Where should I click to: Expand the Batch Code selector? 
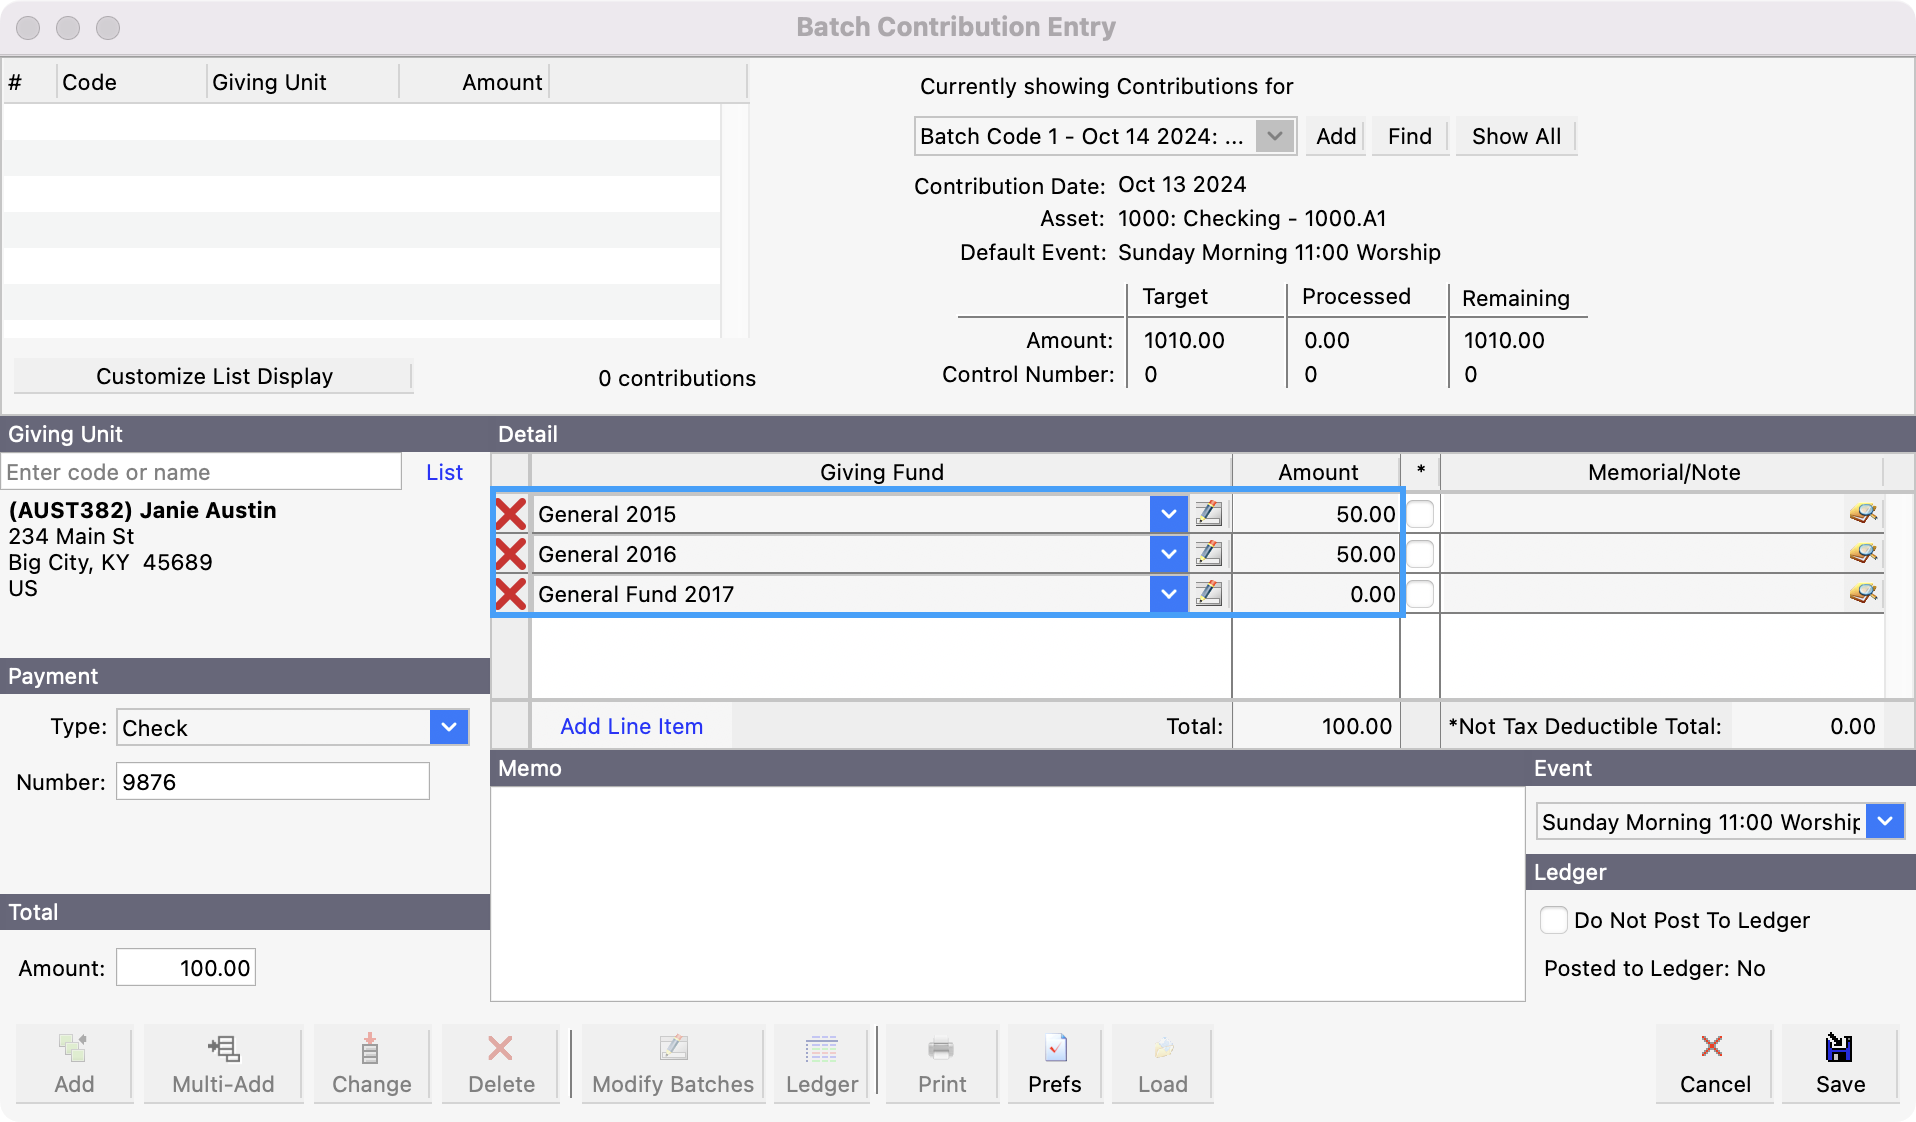pos(1275,136)
